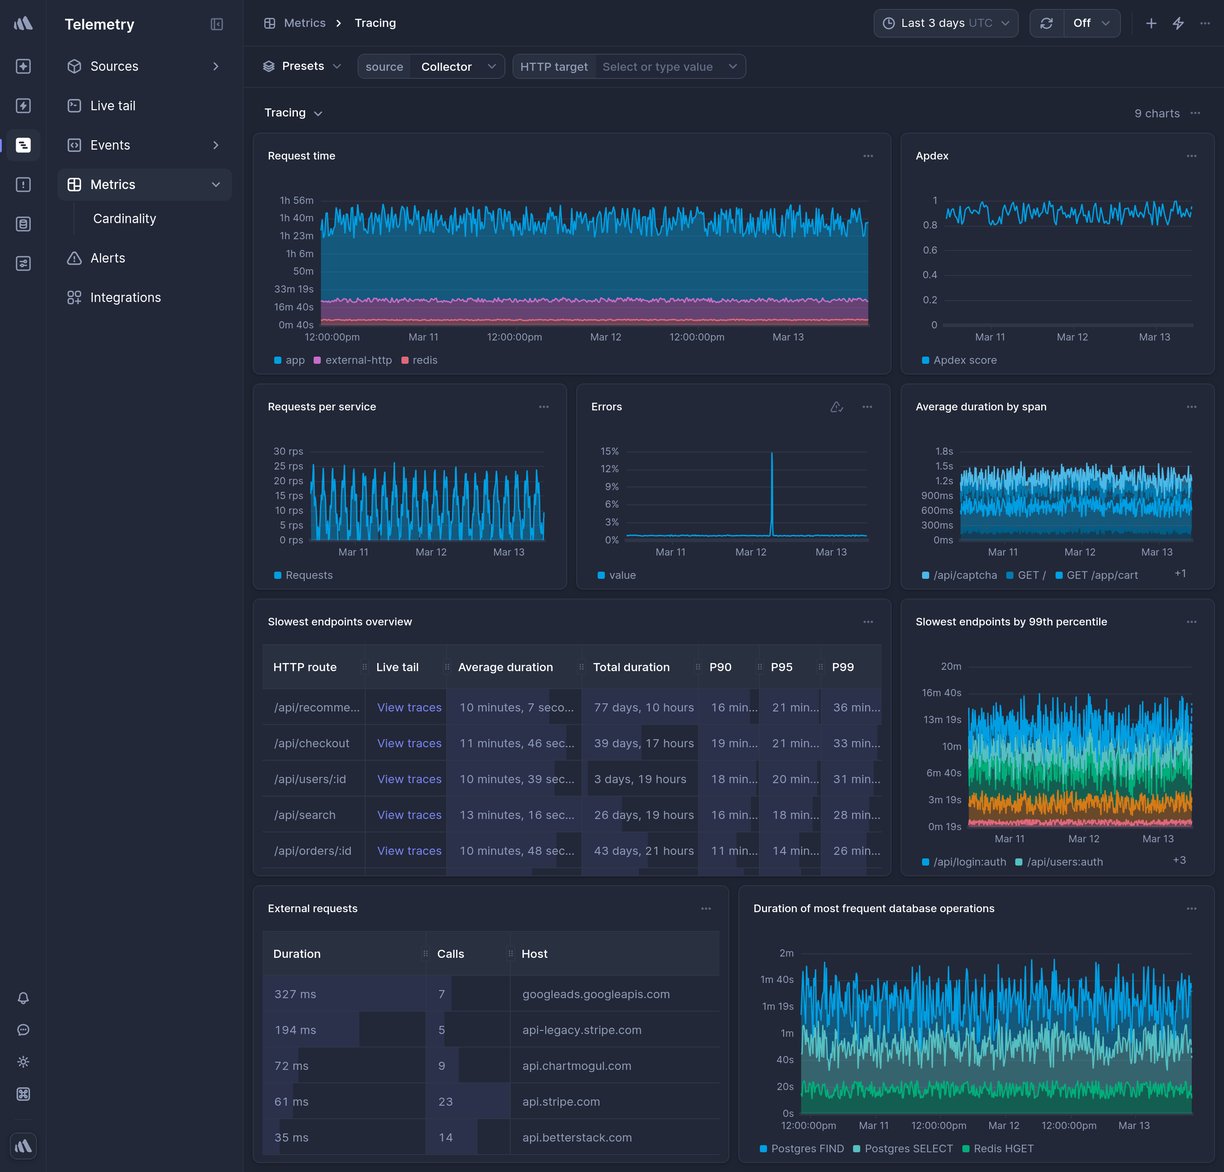Click View traces for /api/checkout
The height and width of the screenshot is (1172, 1224).
click(x=408, y=743)
